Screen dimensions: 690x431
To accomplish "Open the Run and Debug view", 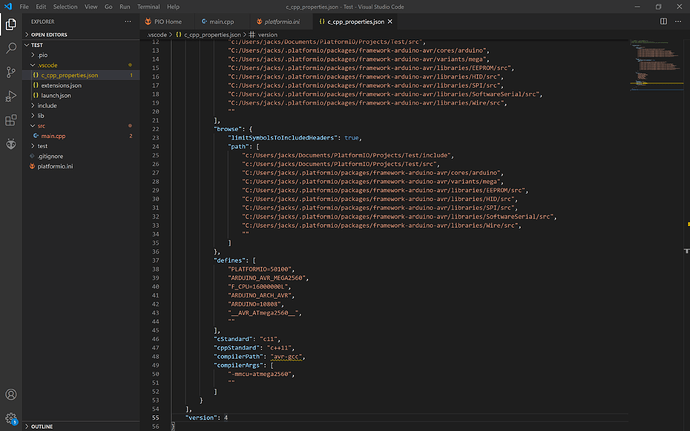I will coord(11,96).
